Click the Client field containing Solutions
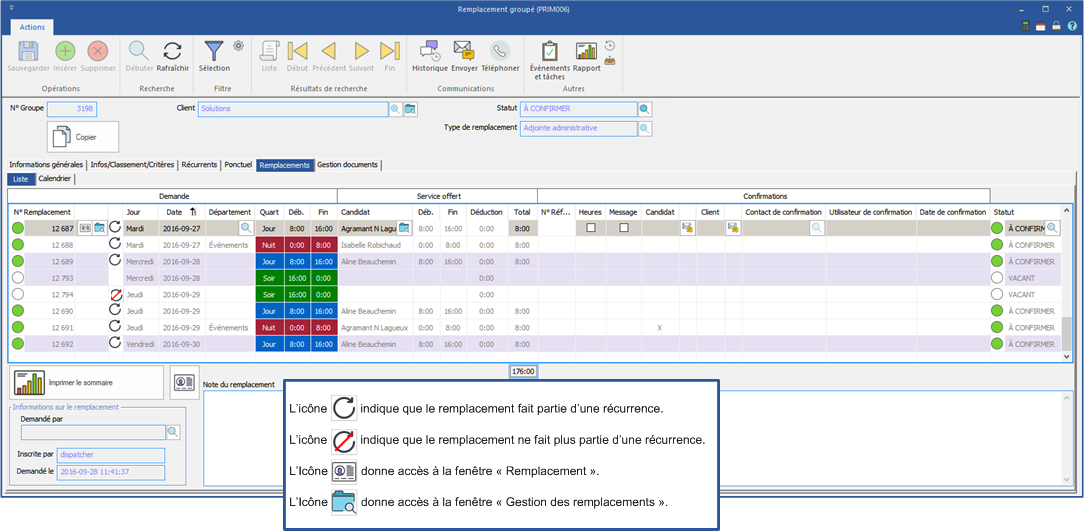This screenshot has height=531, width=1084. point(293,109)
